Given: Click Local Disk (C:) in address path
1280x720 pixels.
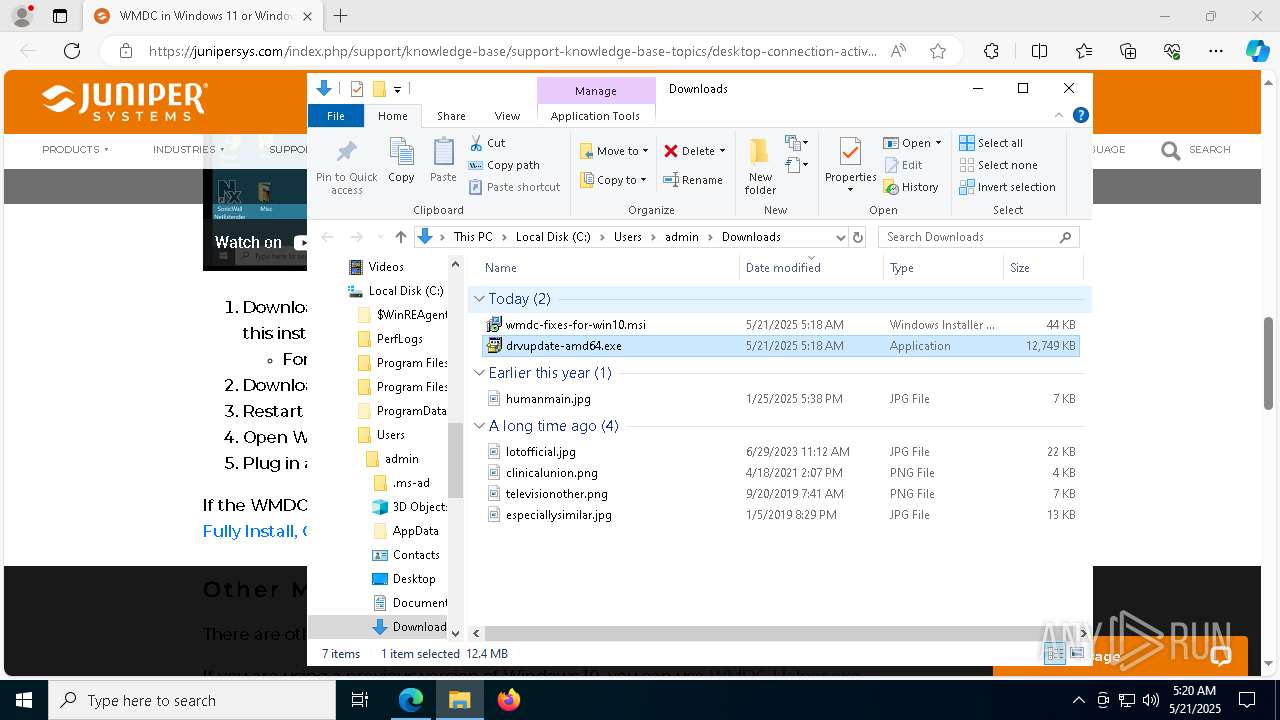Looking at the screenshot, I should [x=553, y=237].
